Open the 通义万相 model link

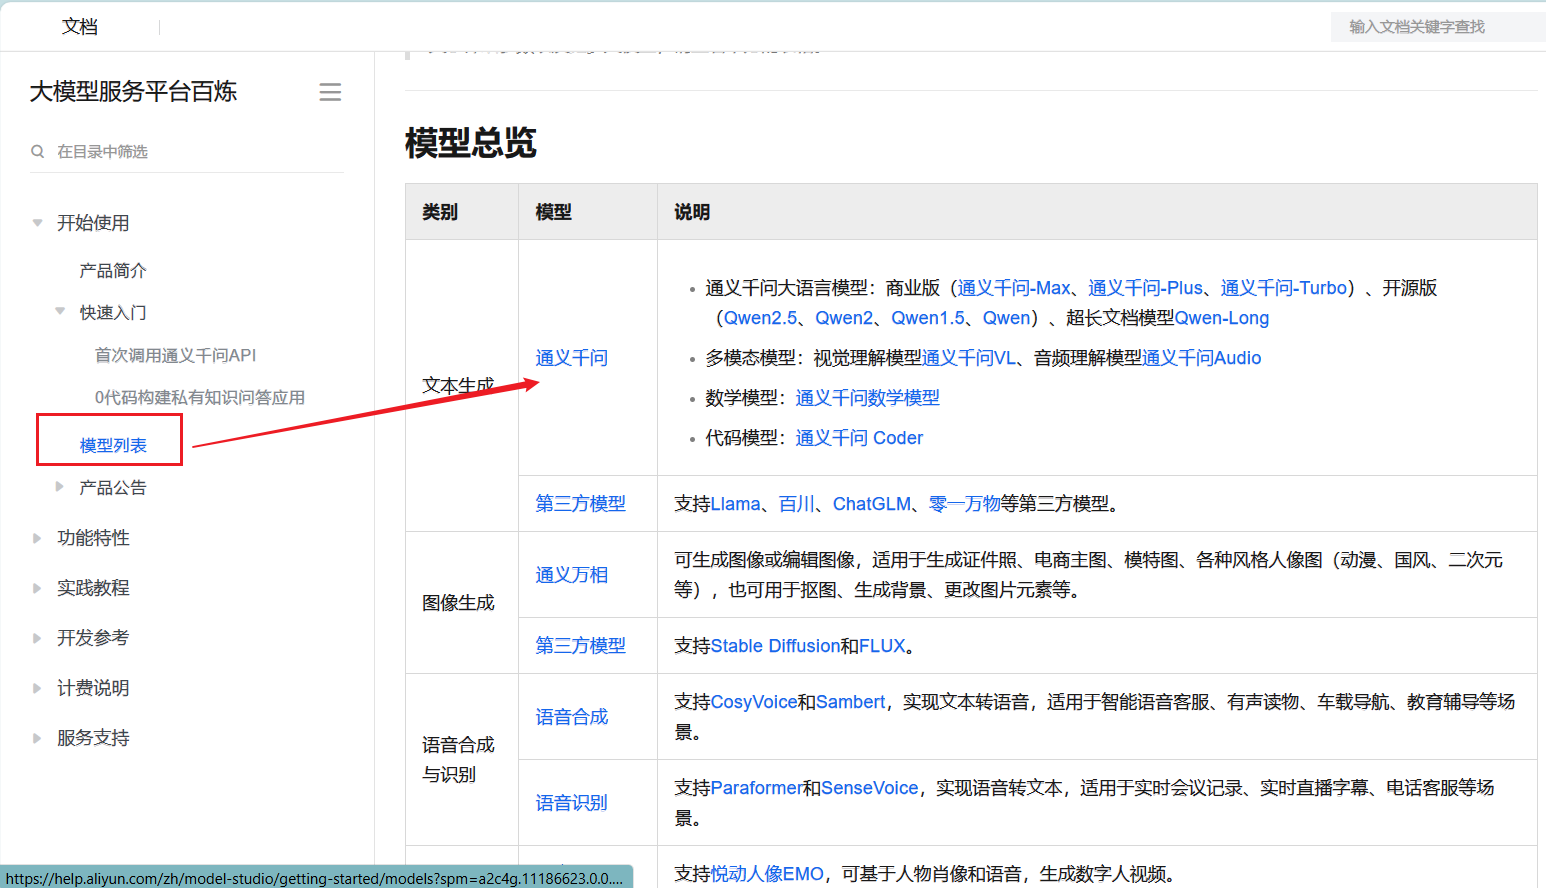(572, 575)
